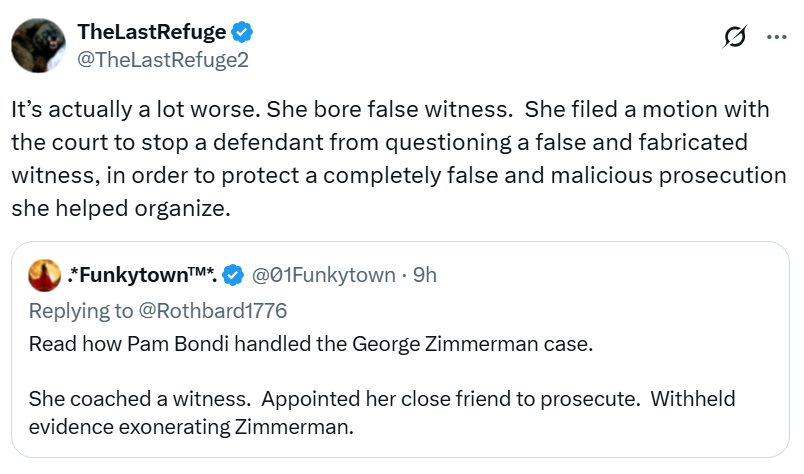Image resolution: width=804 pixels, height=474 pixels.
Task: Click the "She coached a witness" sentence
Action: 132,399
